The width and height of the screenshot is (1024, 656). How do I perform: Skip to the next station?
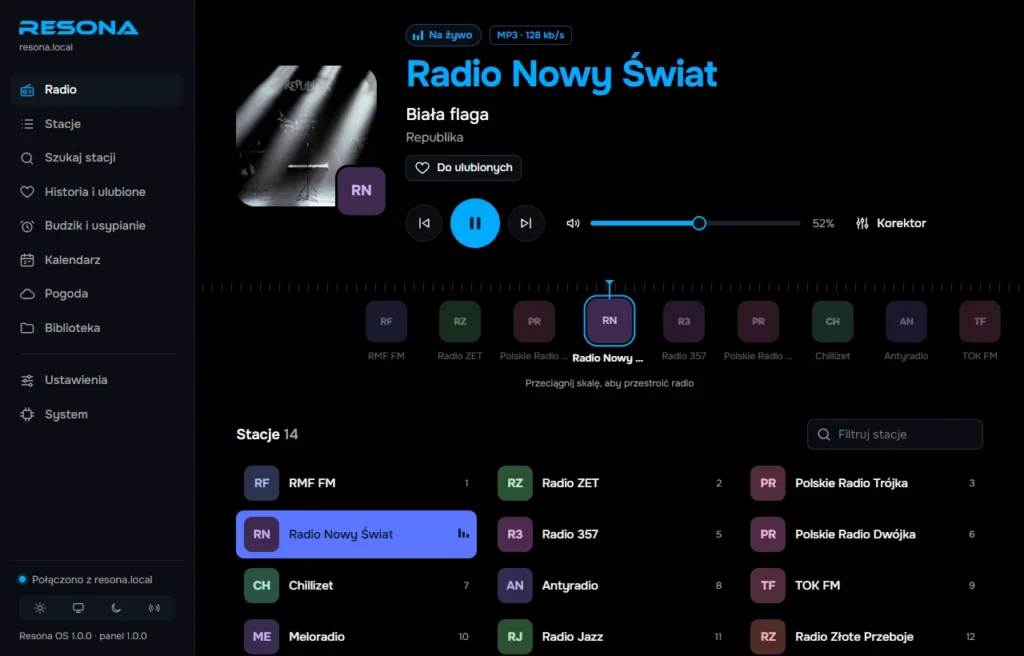pyautogui.click(x=526, y=223)
